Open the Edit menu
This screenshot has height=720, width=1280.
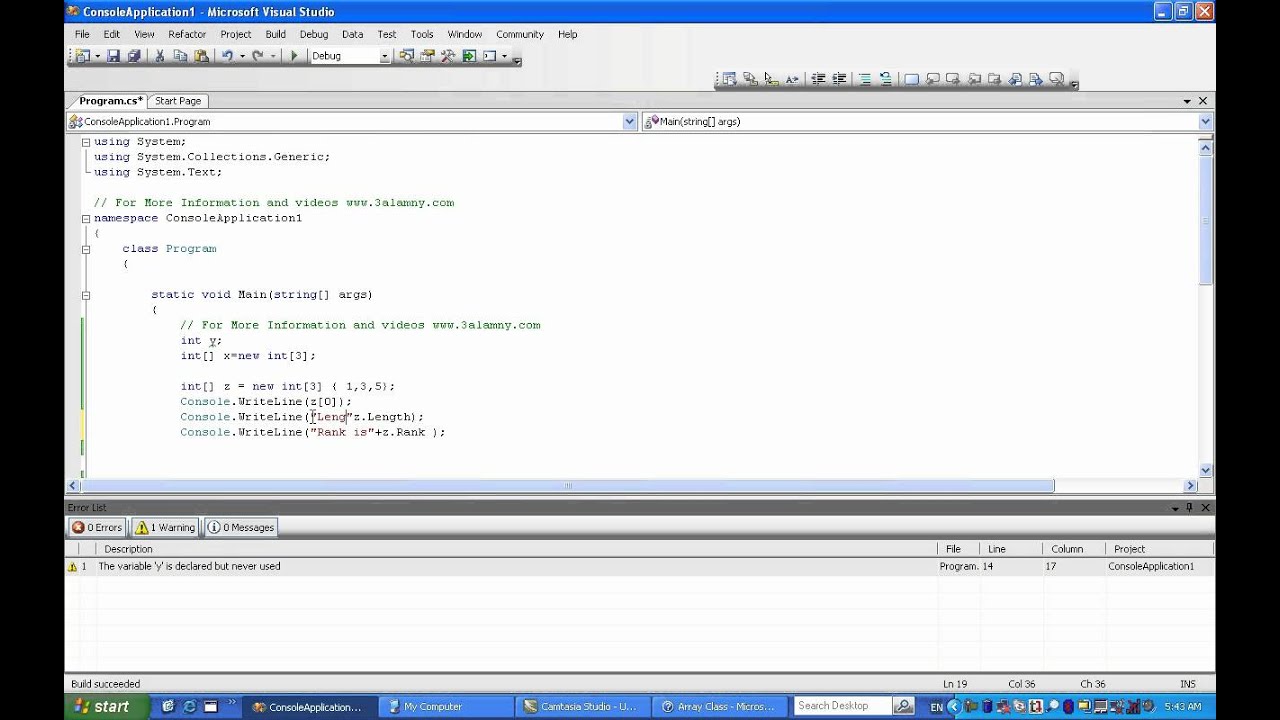pyautogui.click(x=111, y=34)
